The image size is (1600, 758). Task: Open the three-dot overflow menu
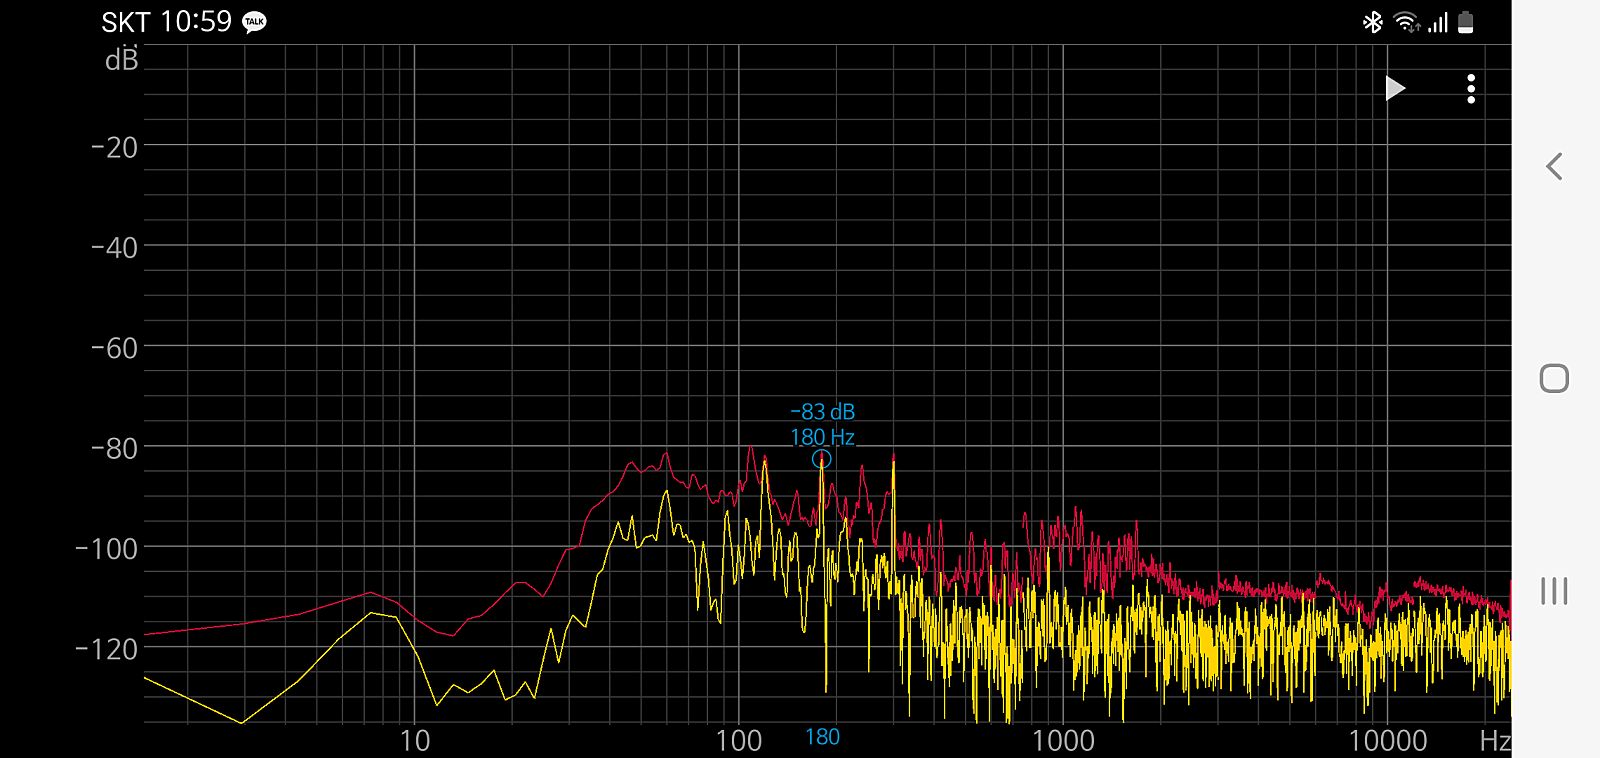tap(1471, 89)
